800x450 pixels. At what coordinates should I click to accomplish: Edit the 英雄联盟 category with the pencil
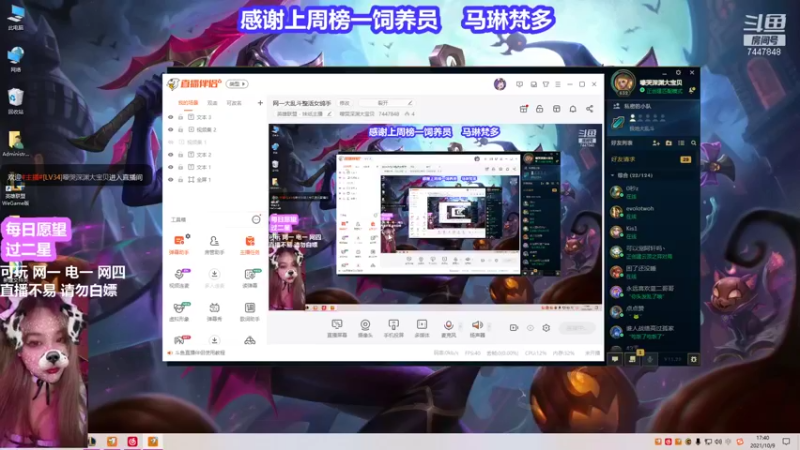(x=329, y=114)
